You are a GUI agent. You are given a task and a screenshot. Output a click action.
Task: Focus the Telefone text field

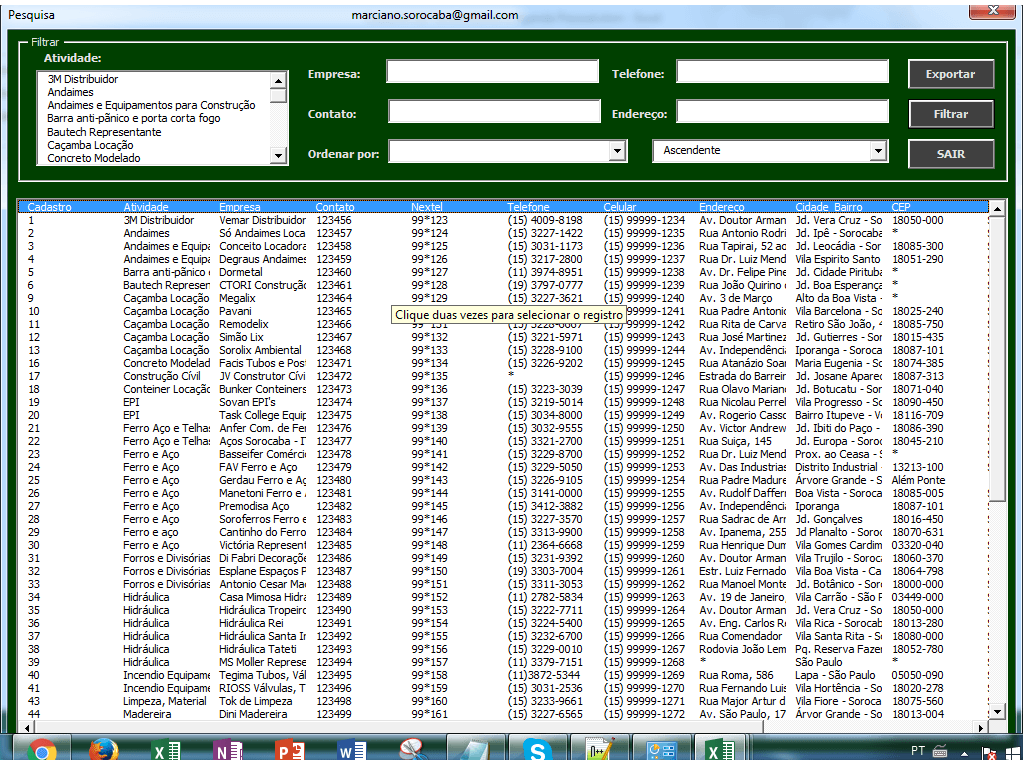(782, 72)
